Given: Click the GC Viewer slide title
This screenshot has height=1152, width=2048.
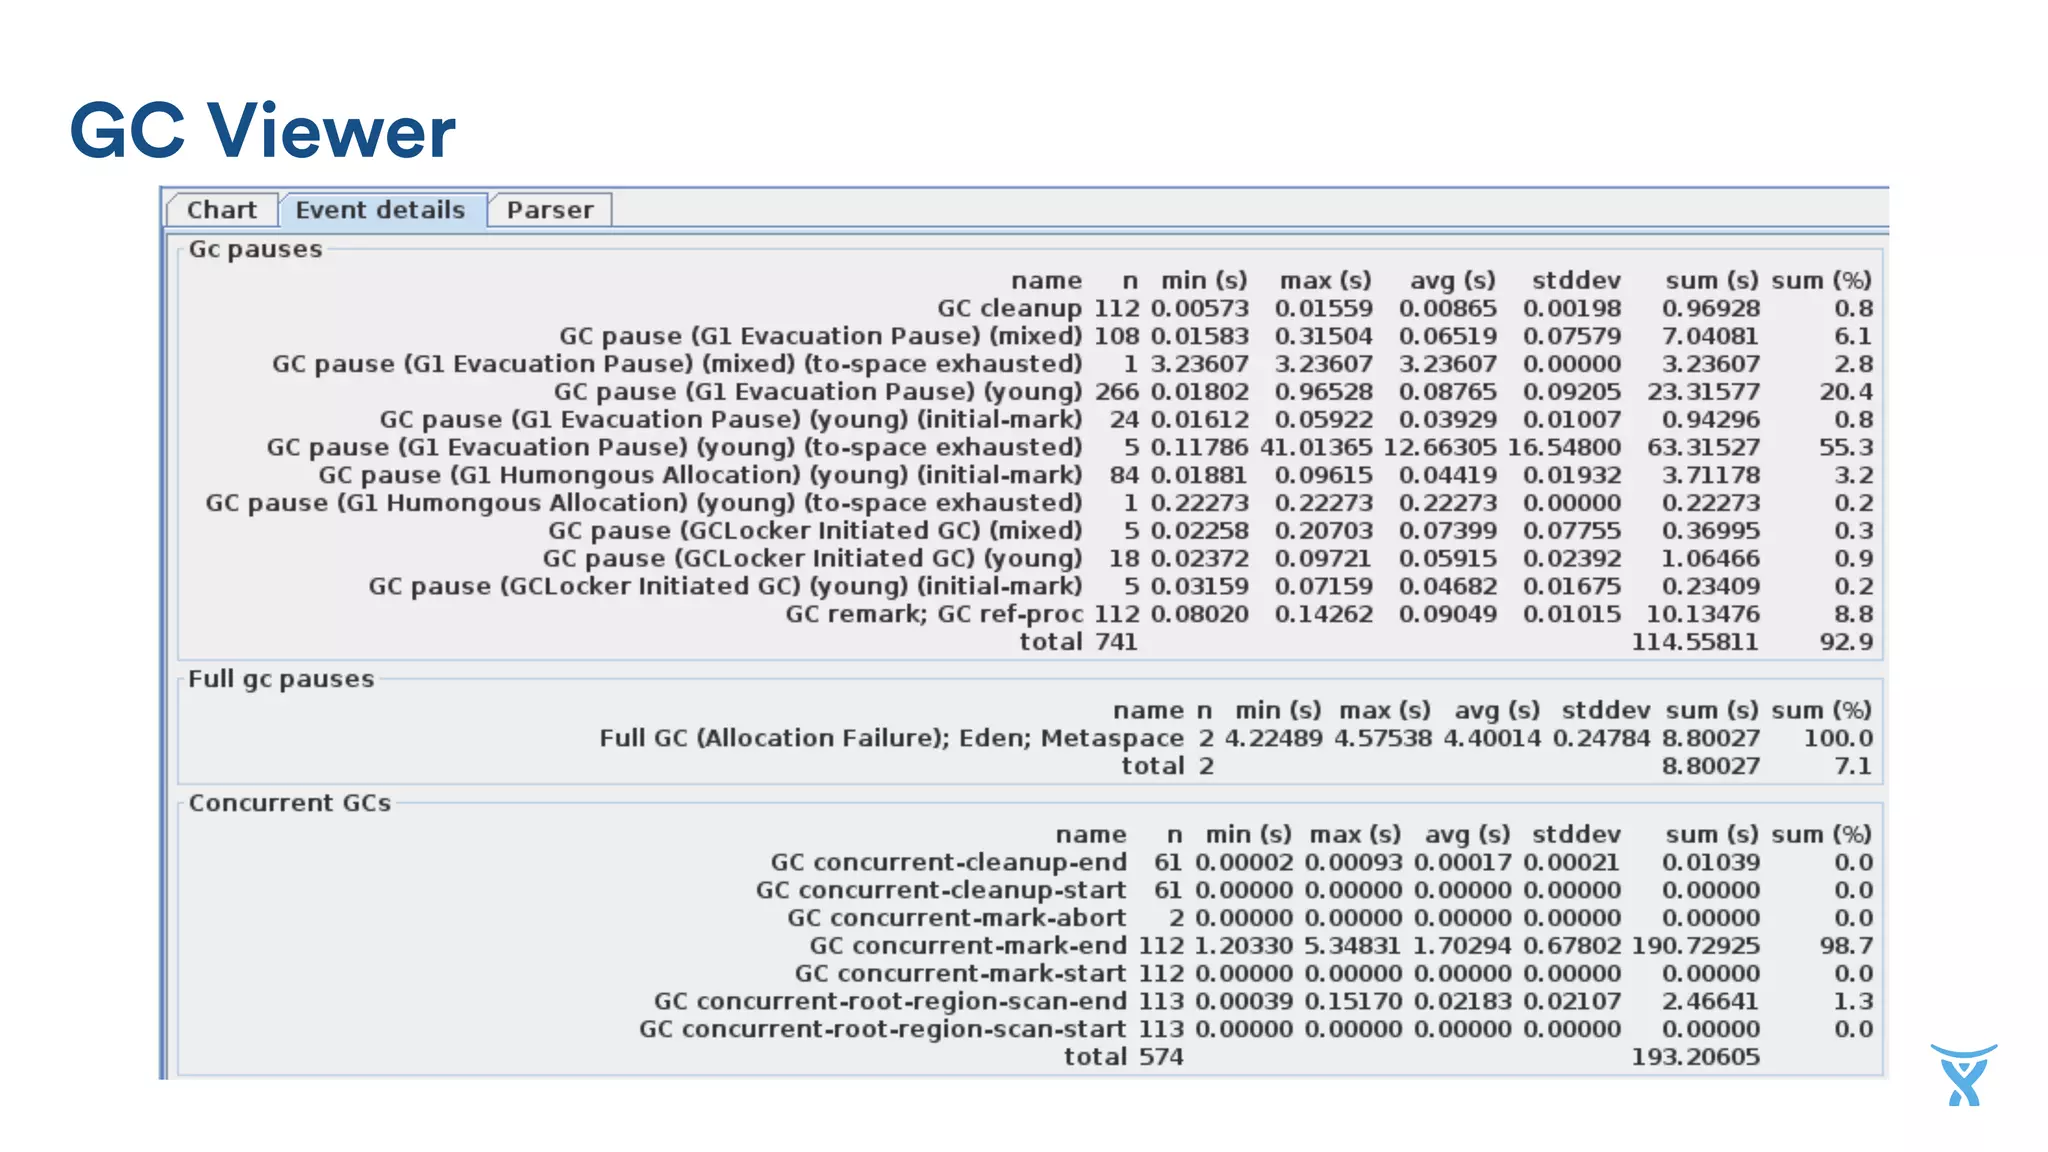Looking at the screenshot, I should 262,131.
